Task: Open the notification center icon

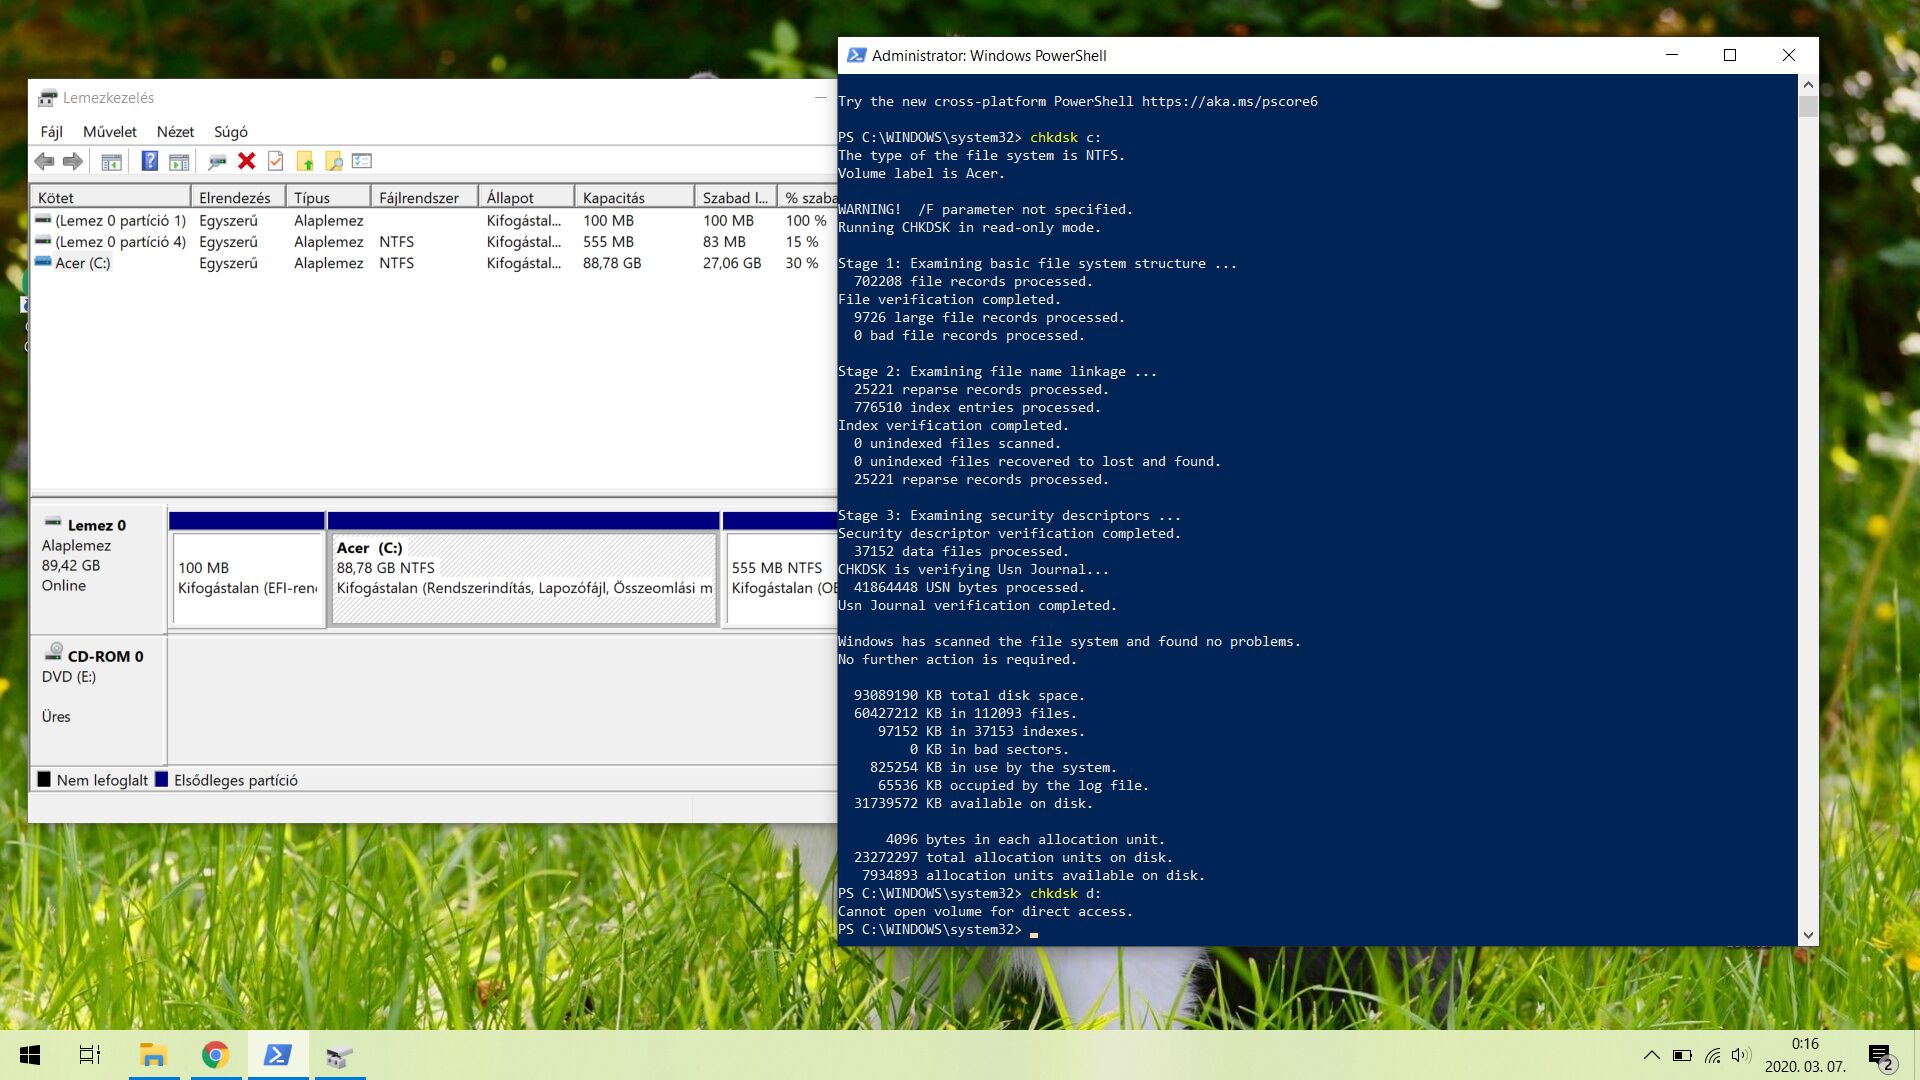Action: coord(1881,1056)
